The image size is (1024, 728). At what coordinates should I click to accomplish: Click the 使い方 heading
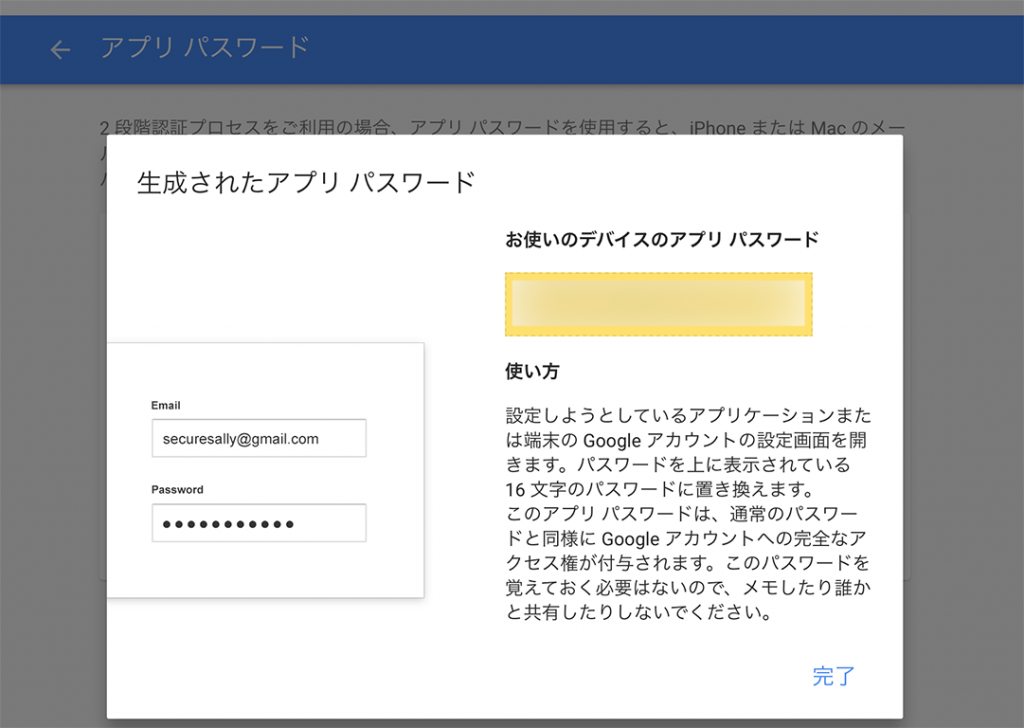pos(532,371)
